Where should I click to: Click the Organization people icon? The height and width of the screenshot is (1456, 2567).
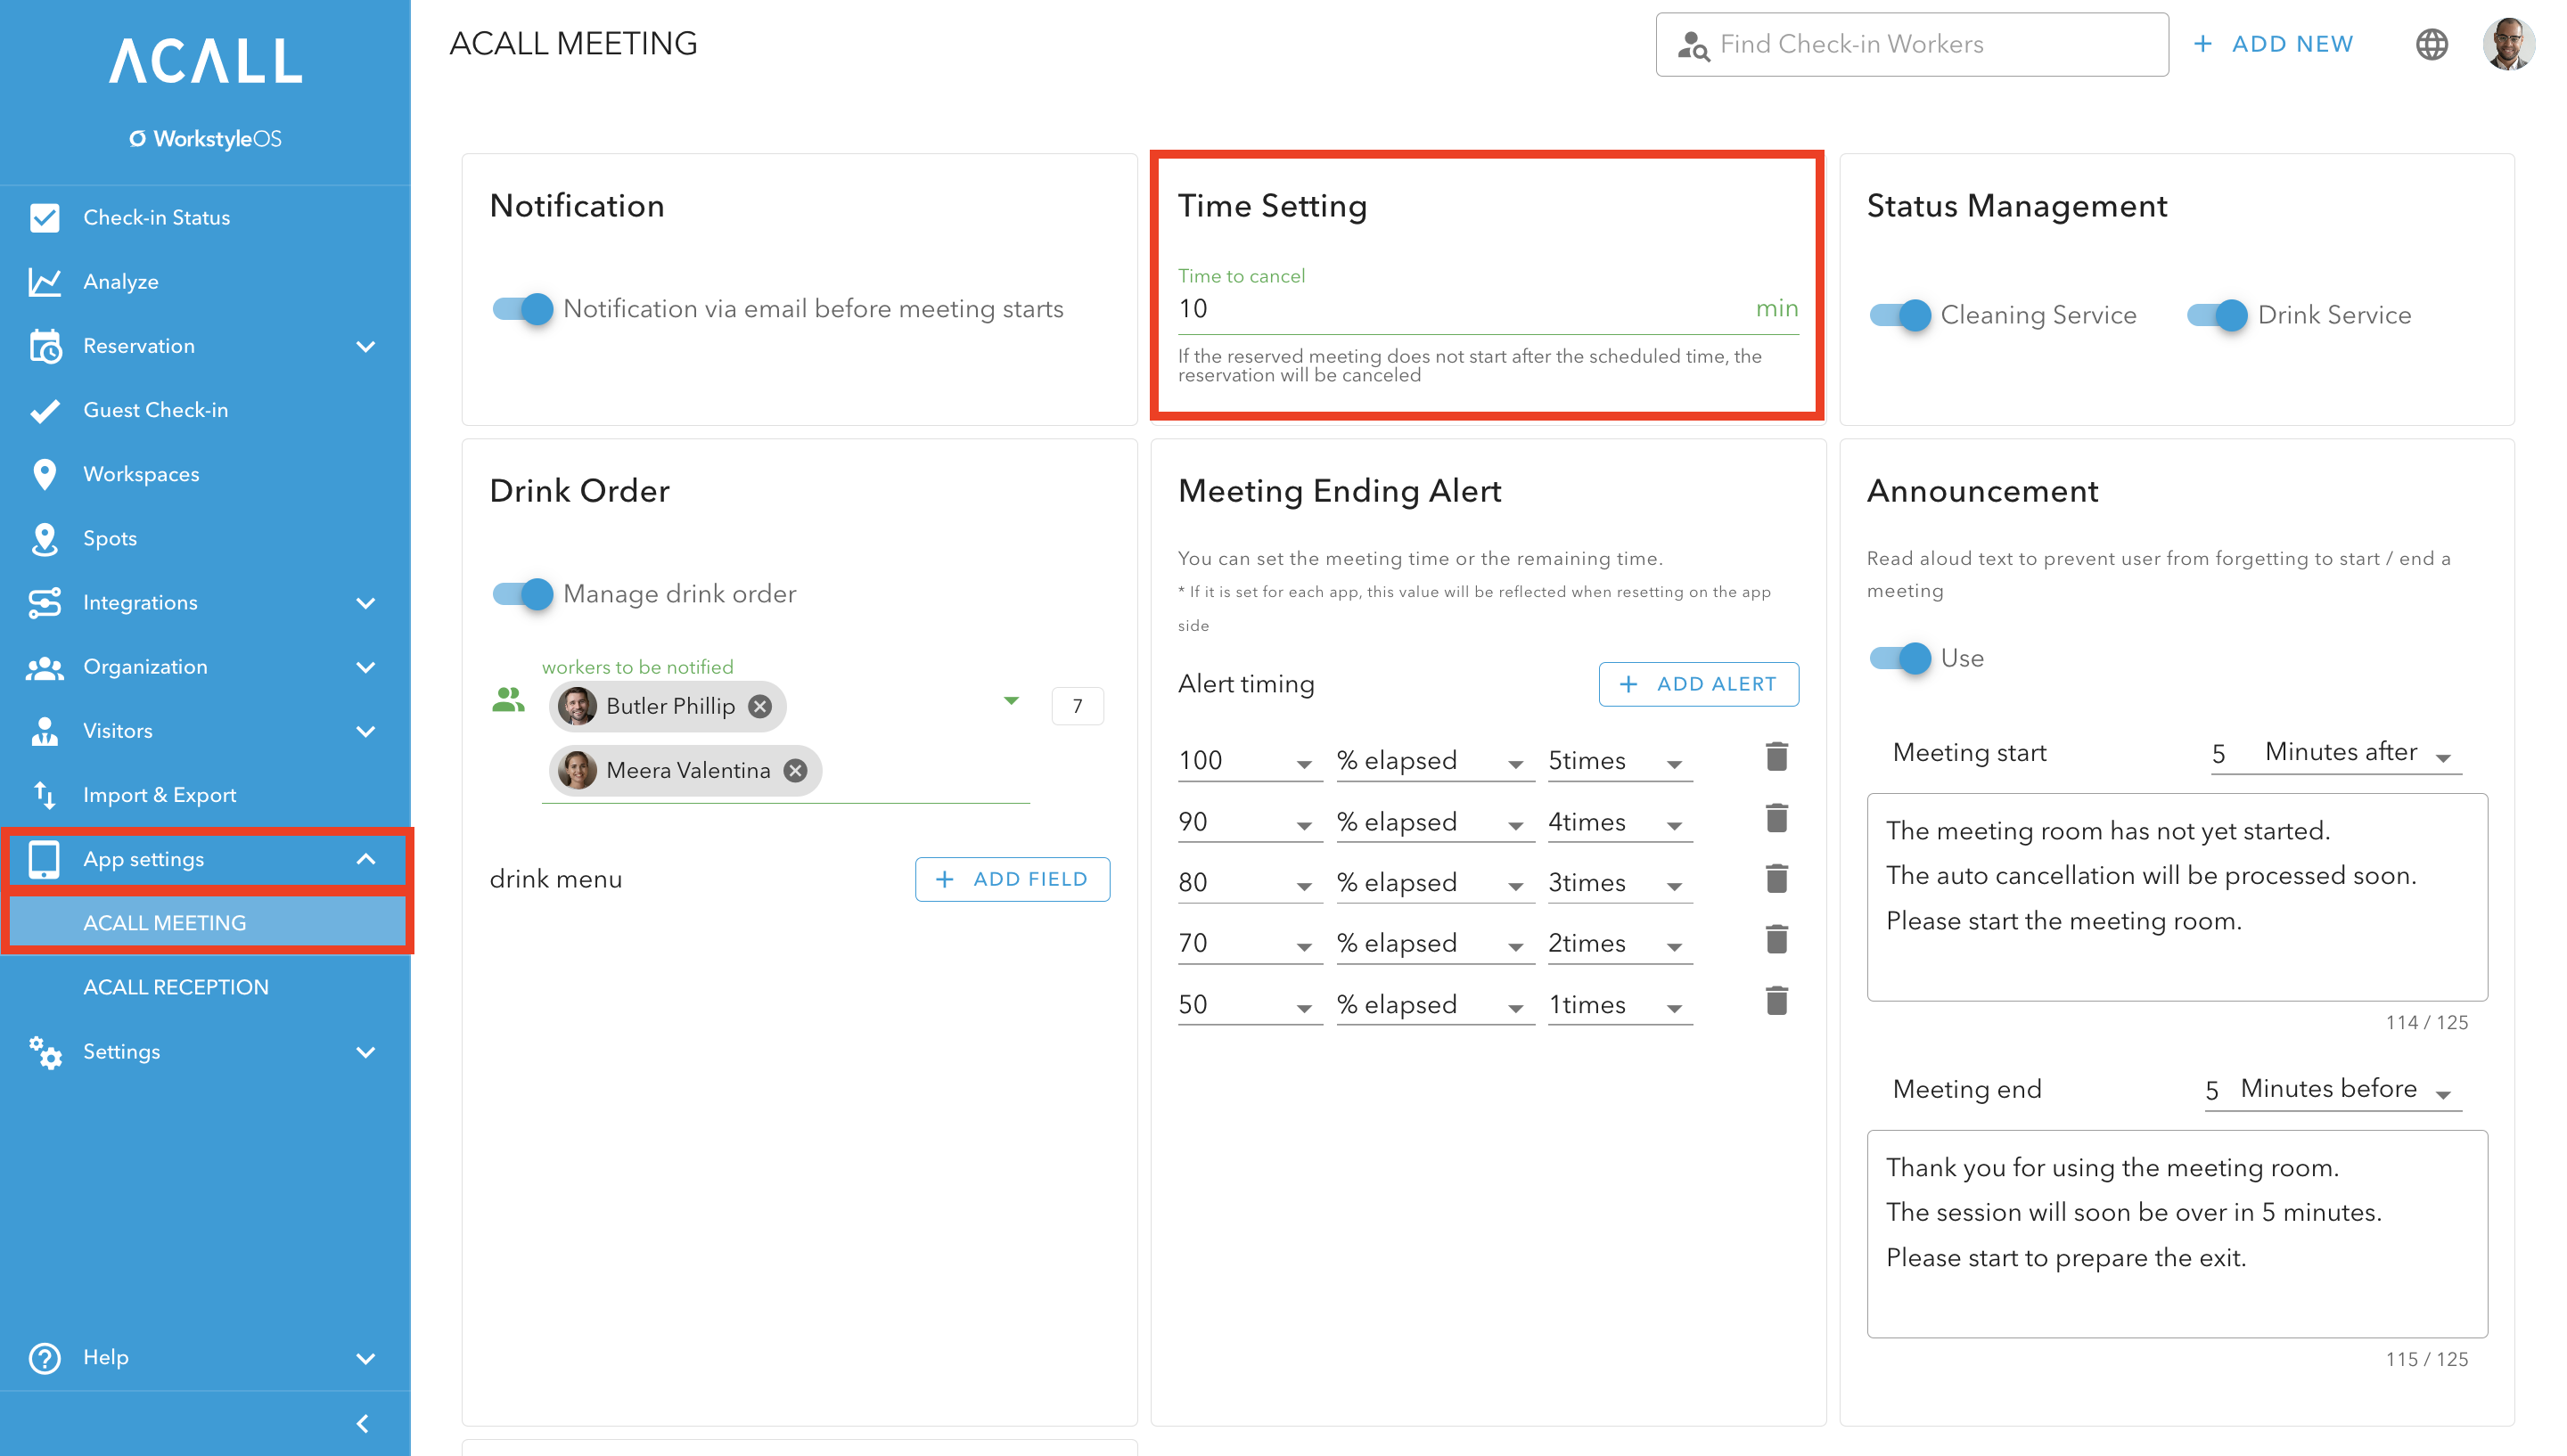click(45, 667)
